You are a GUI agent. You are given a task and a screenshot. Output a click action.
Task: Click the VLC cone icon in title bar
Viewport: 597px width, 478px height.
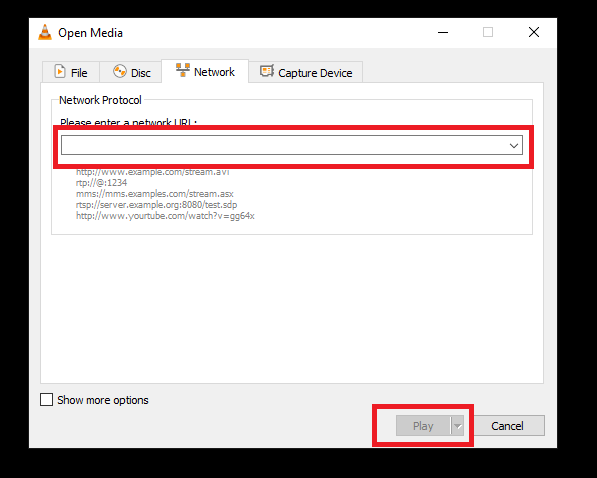(45, 32)
